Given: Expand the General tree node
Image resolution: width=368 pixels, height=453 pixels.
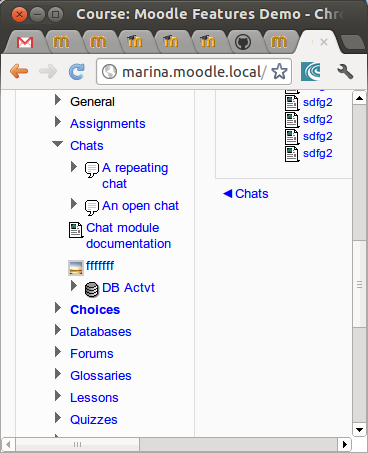Looking at the screenshot, I should pyautogui.click(x=58, y=100).
